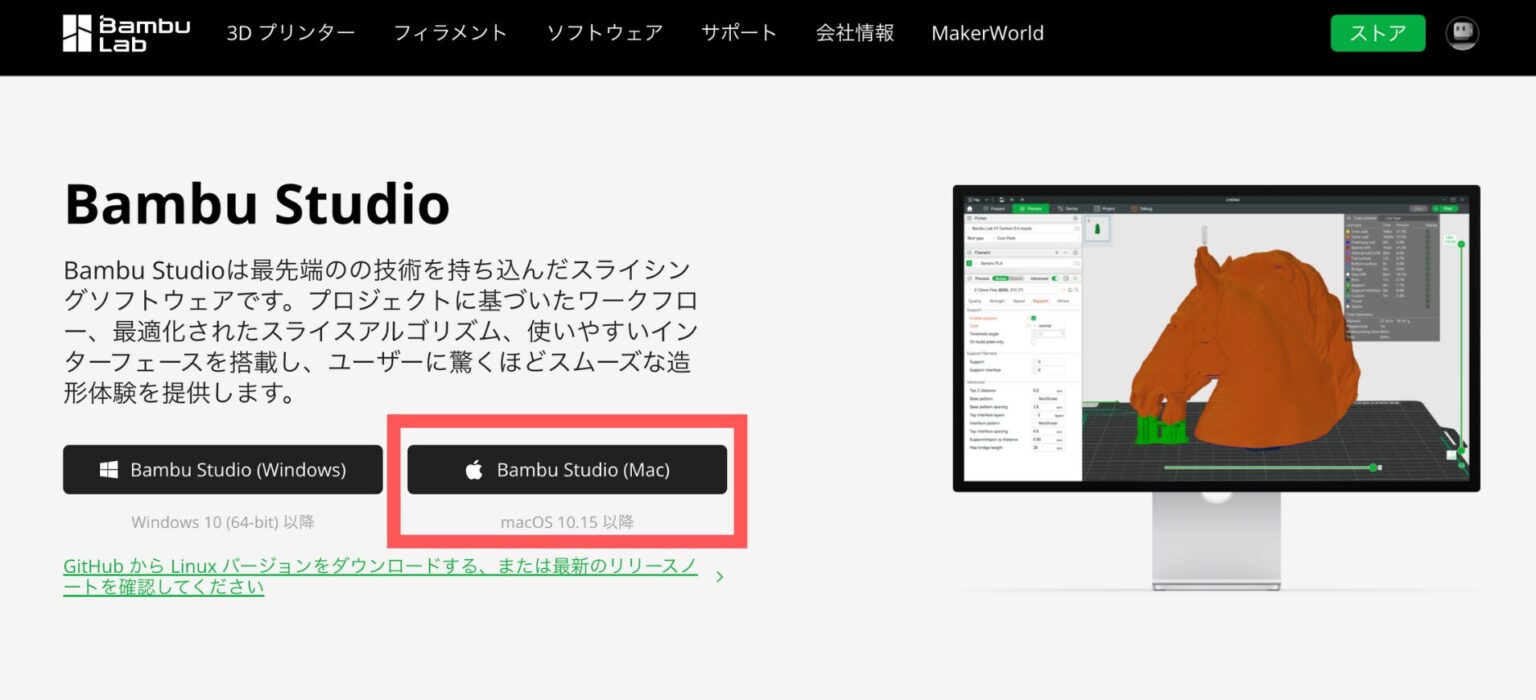
Task: Download Bambu Studio for Mac
Action: [x=567, y=469]
